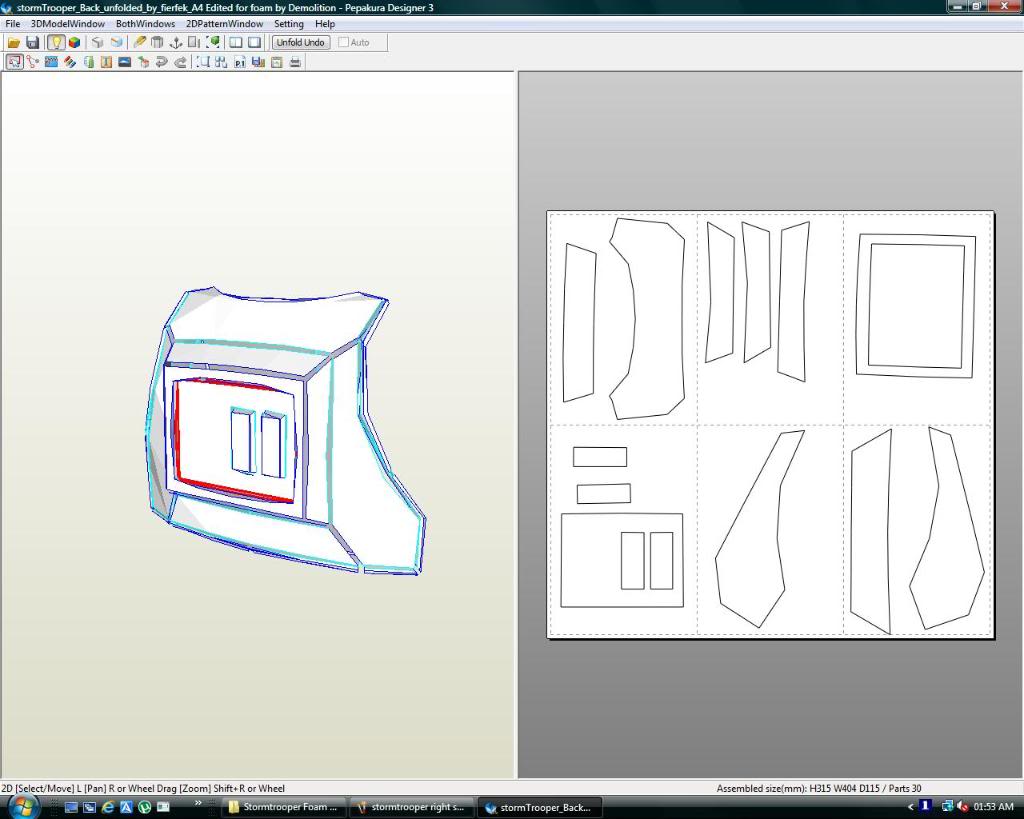This screenshot has height=819, width=1024.
Task: Select the split two-pane window layout icon
Action: 236,42
